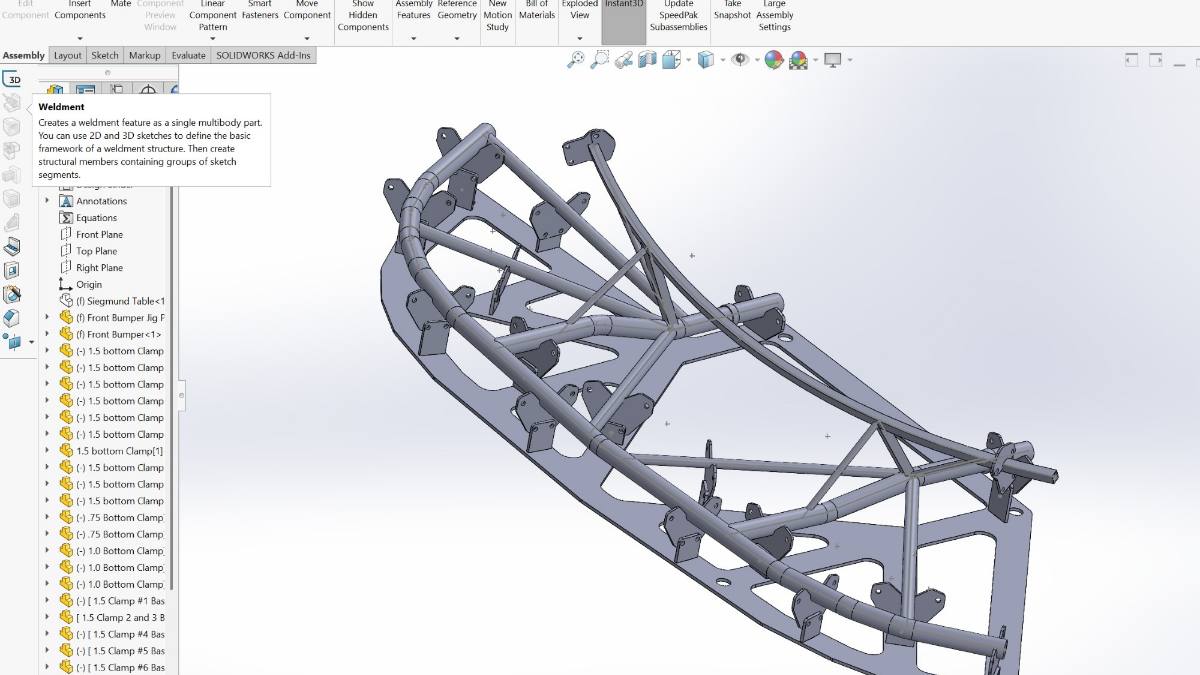This screenshot has width=1200, height=675.
Task: Click the Previous View icon
Action: click(x=624, y=60)
